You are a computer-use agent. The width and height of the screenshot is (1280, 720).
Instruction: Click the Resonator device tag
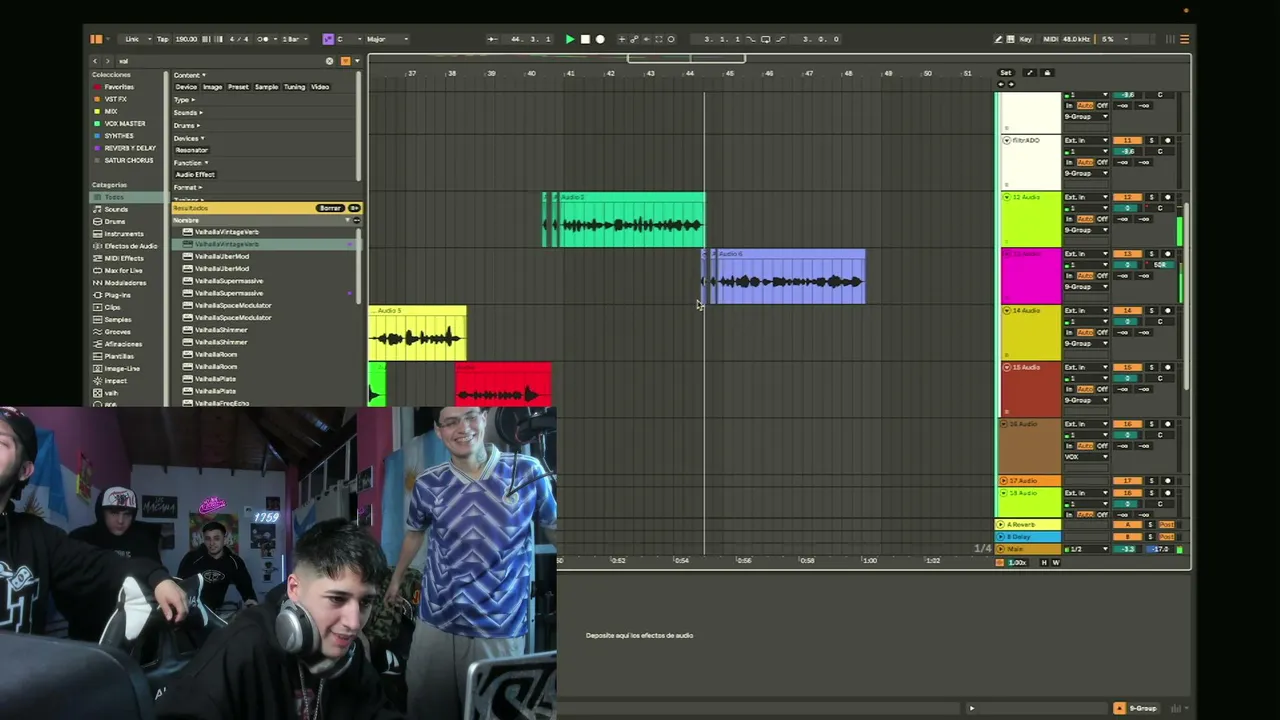pyautogui.click(x=192, y=150)
